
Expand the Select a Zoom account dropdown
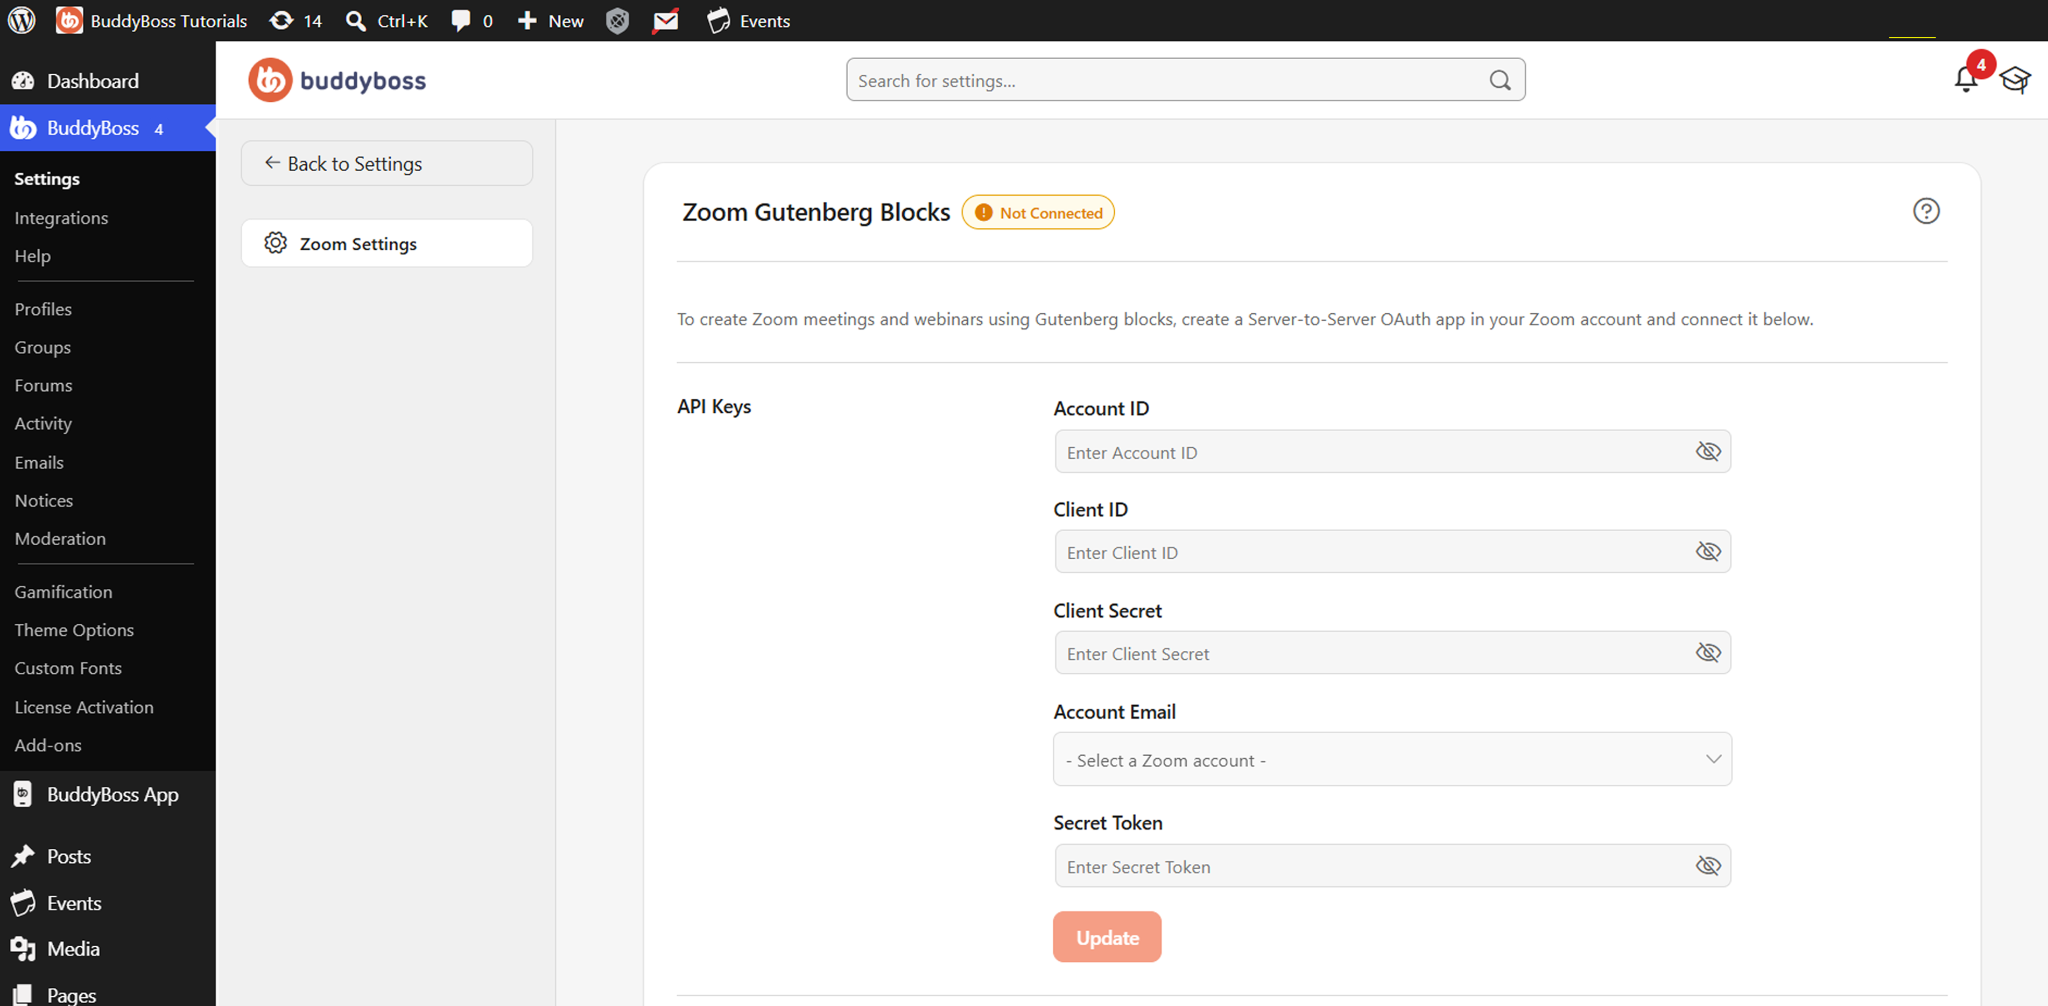point(1392,759)
